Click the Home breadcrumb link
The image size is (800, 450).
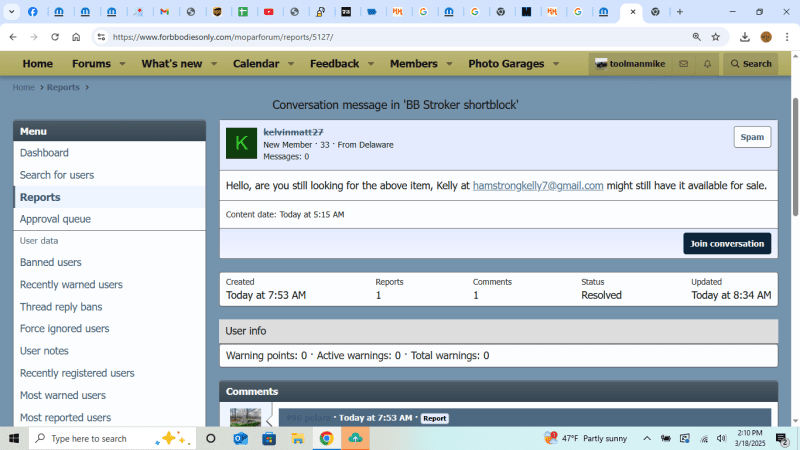tap(23, 87)
